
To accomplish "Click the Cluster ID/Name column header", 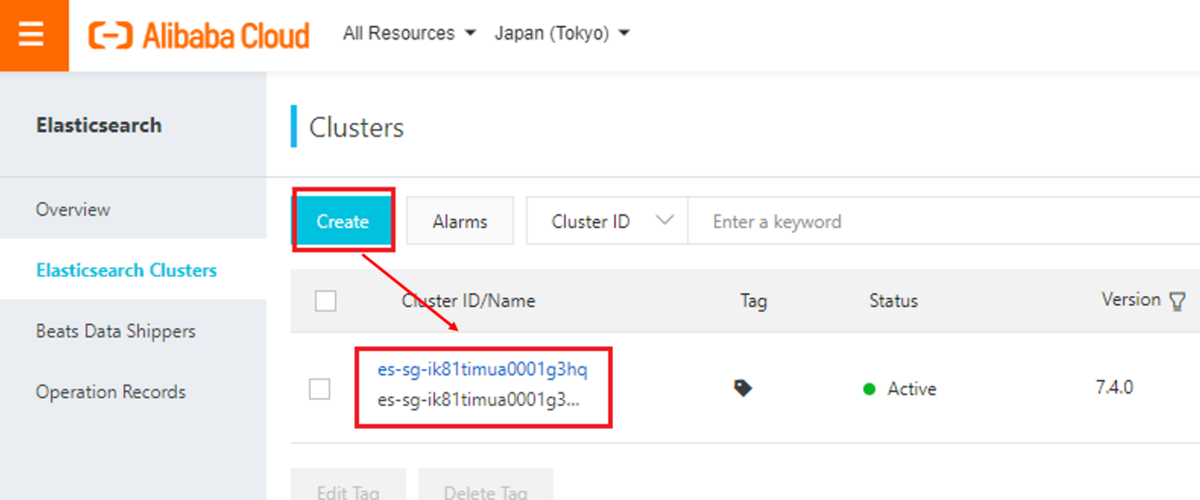I will [468, 300].
